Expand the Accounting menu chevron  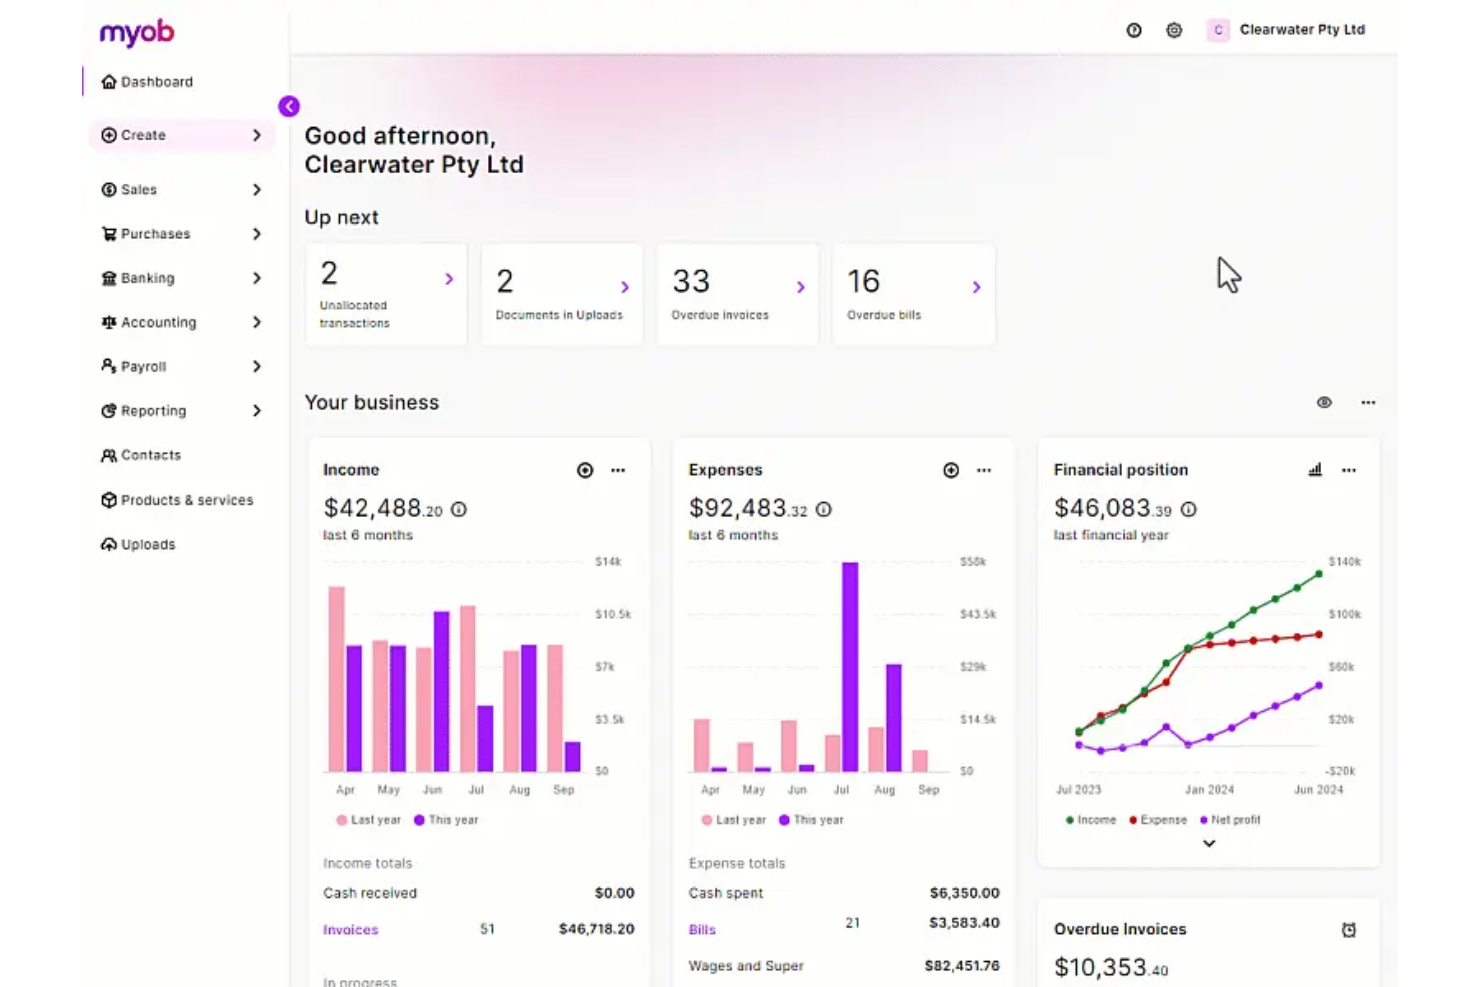coord(257,322)
